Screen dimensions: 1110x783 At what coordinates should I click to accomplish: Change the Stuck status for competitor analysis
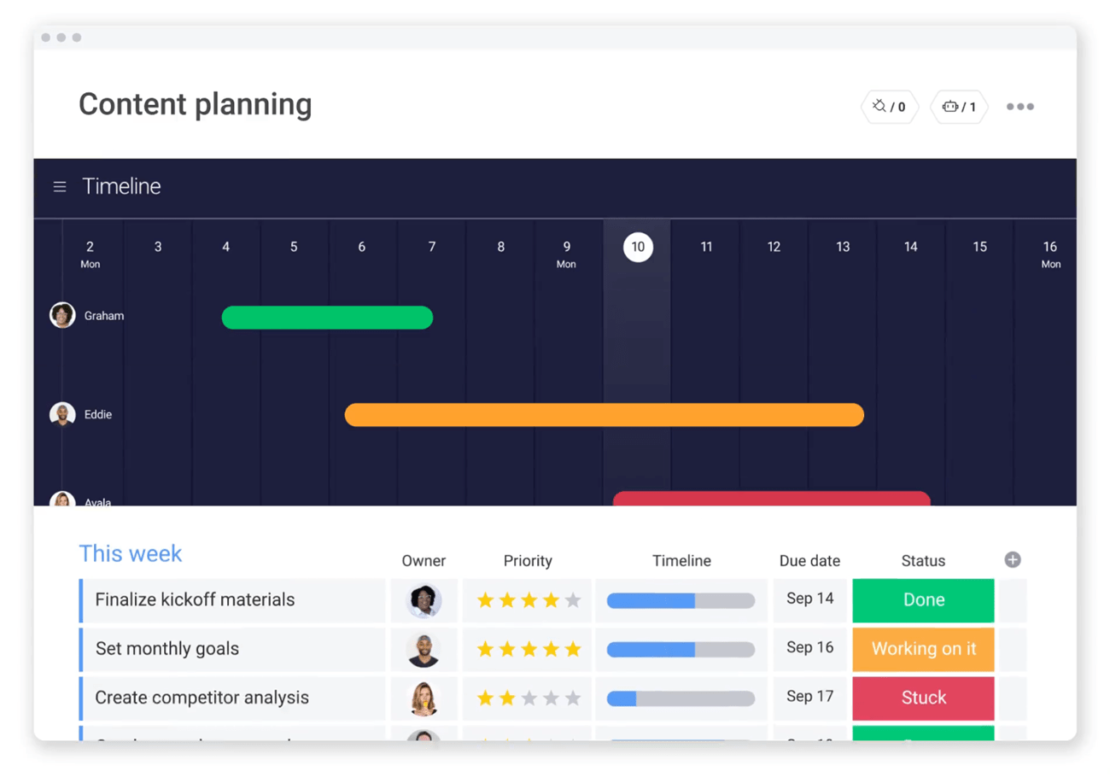922,698
